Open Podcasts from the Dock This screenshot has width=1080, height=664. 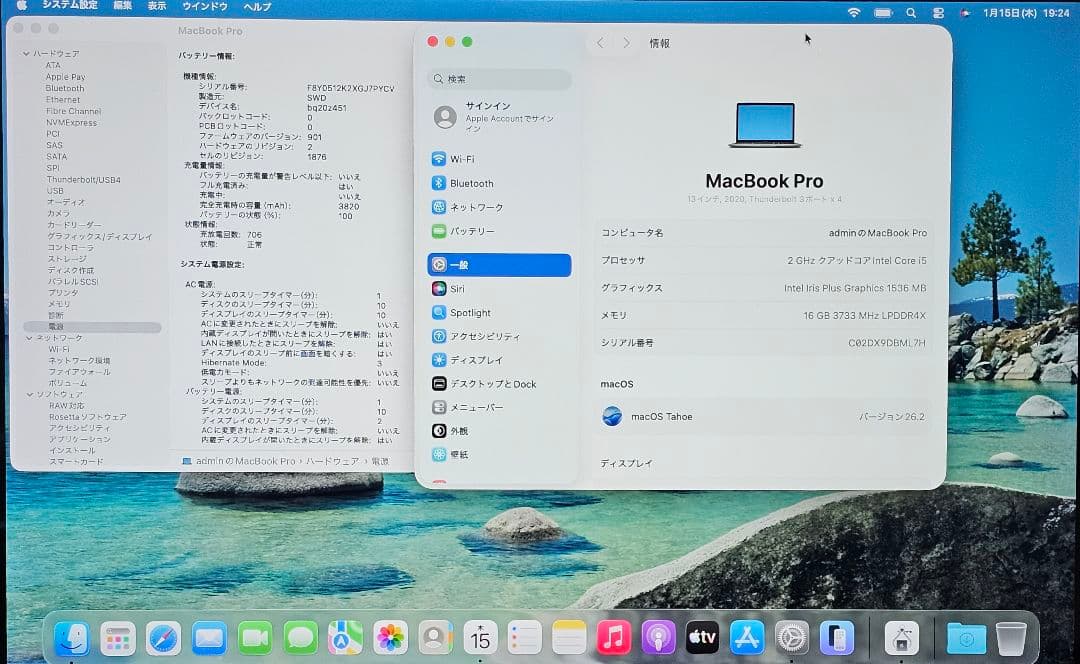coord(656,637)
